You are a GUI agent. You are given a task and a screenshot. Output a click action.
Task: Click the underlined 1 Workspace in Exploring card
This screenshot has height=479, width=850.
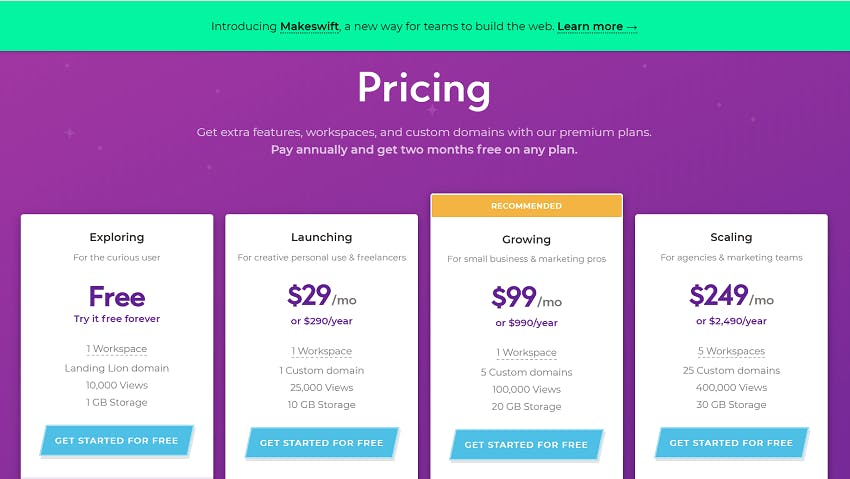(117, 349)
